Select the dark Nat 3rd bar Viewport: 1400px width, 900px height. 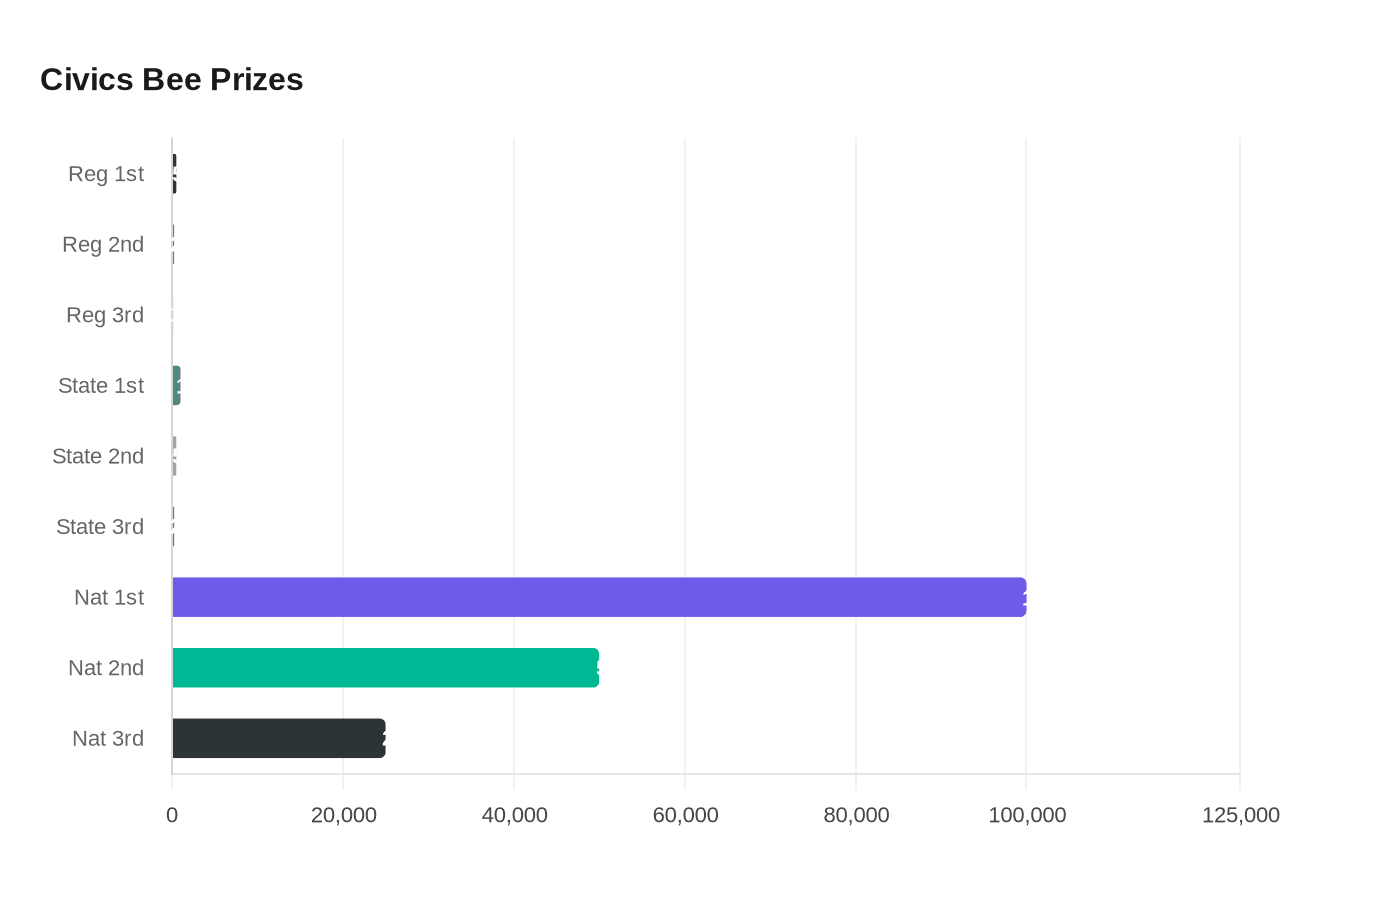278,738
